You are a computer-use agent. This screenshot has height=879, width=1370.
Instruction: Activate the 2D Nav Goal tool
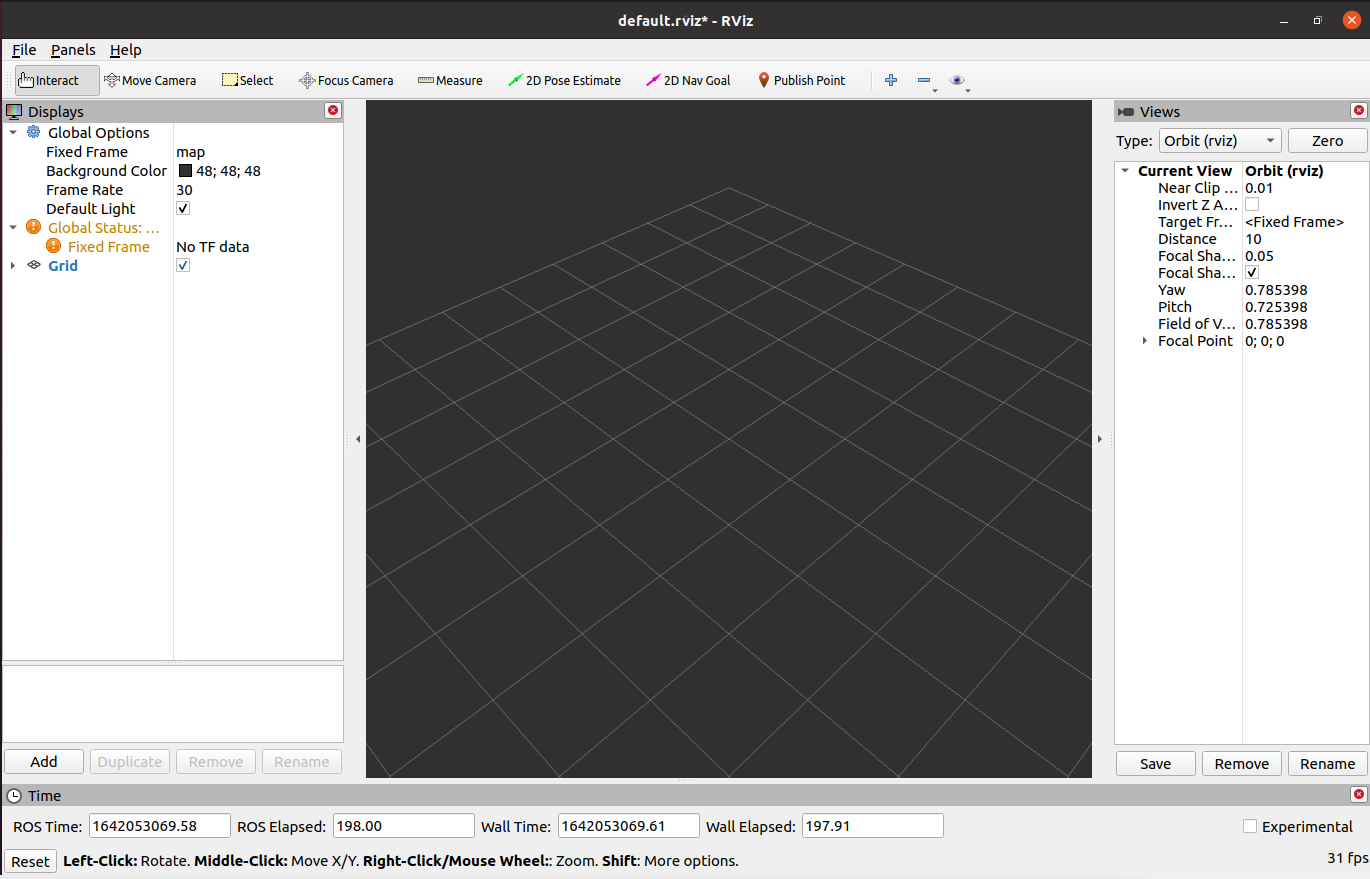pyautogui.click(x=688, y=80)
